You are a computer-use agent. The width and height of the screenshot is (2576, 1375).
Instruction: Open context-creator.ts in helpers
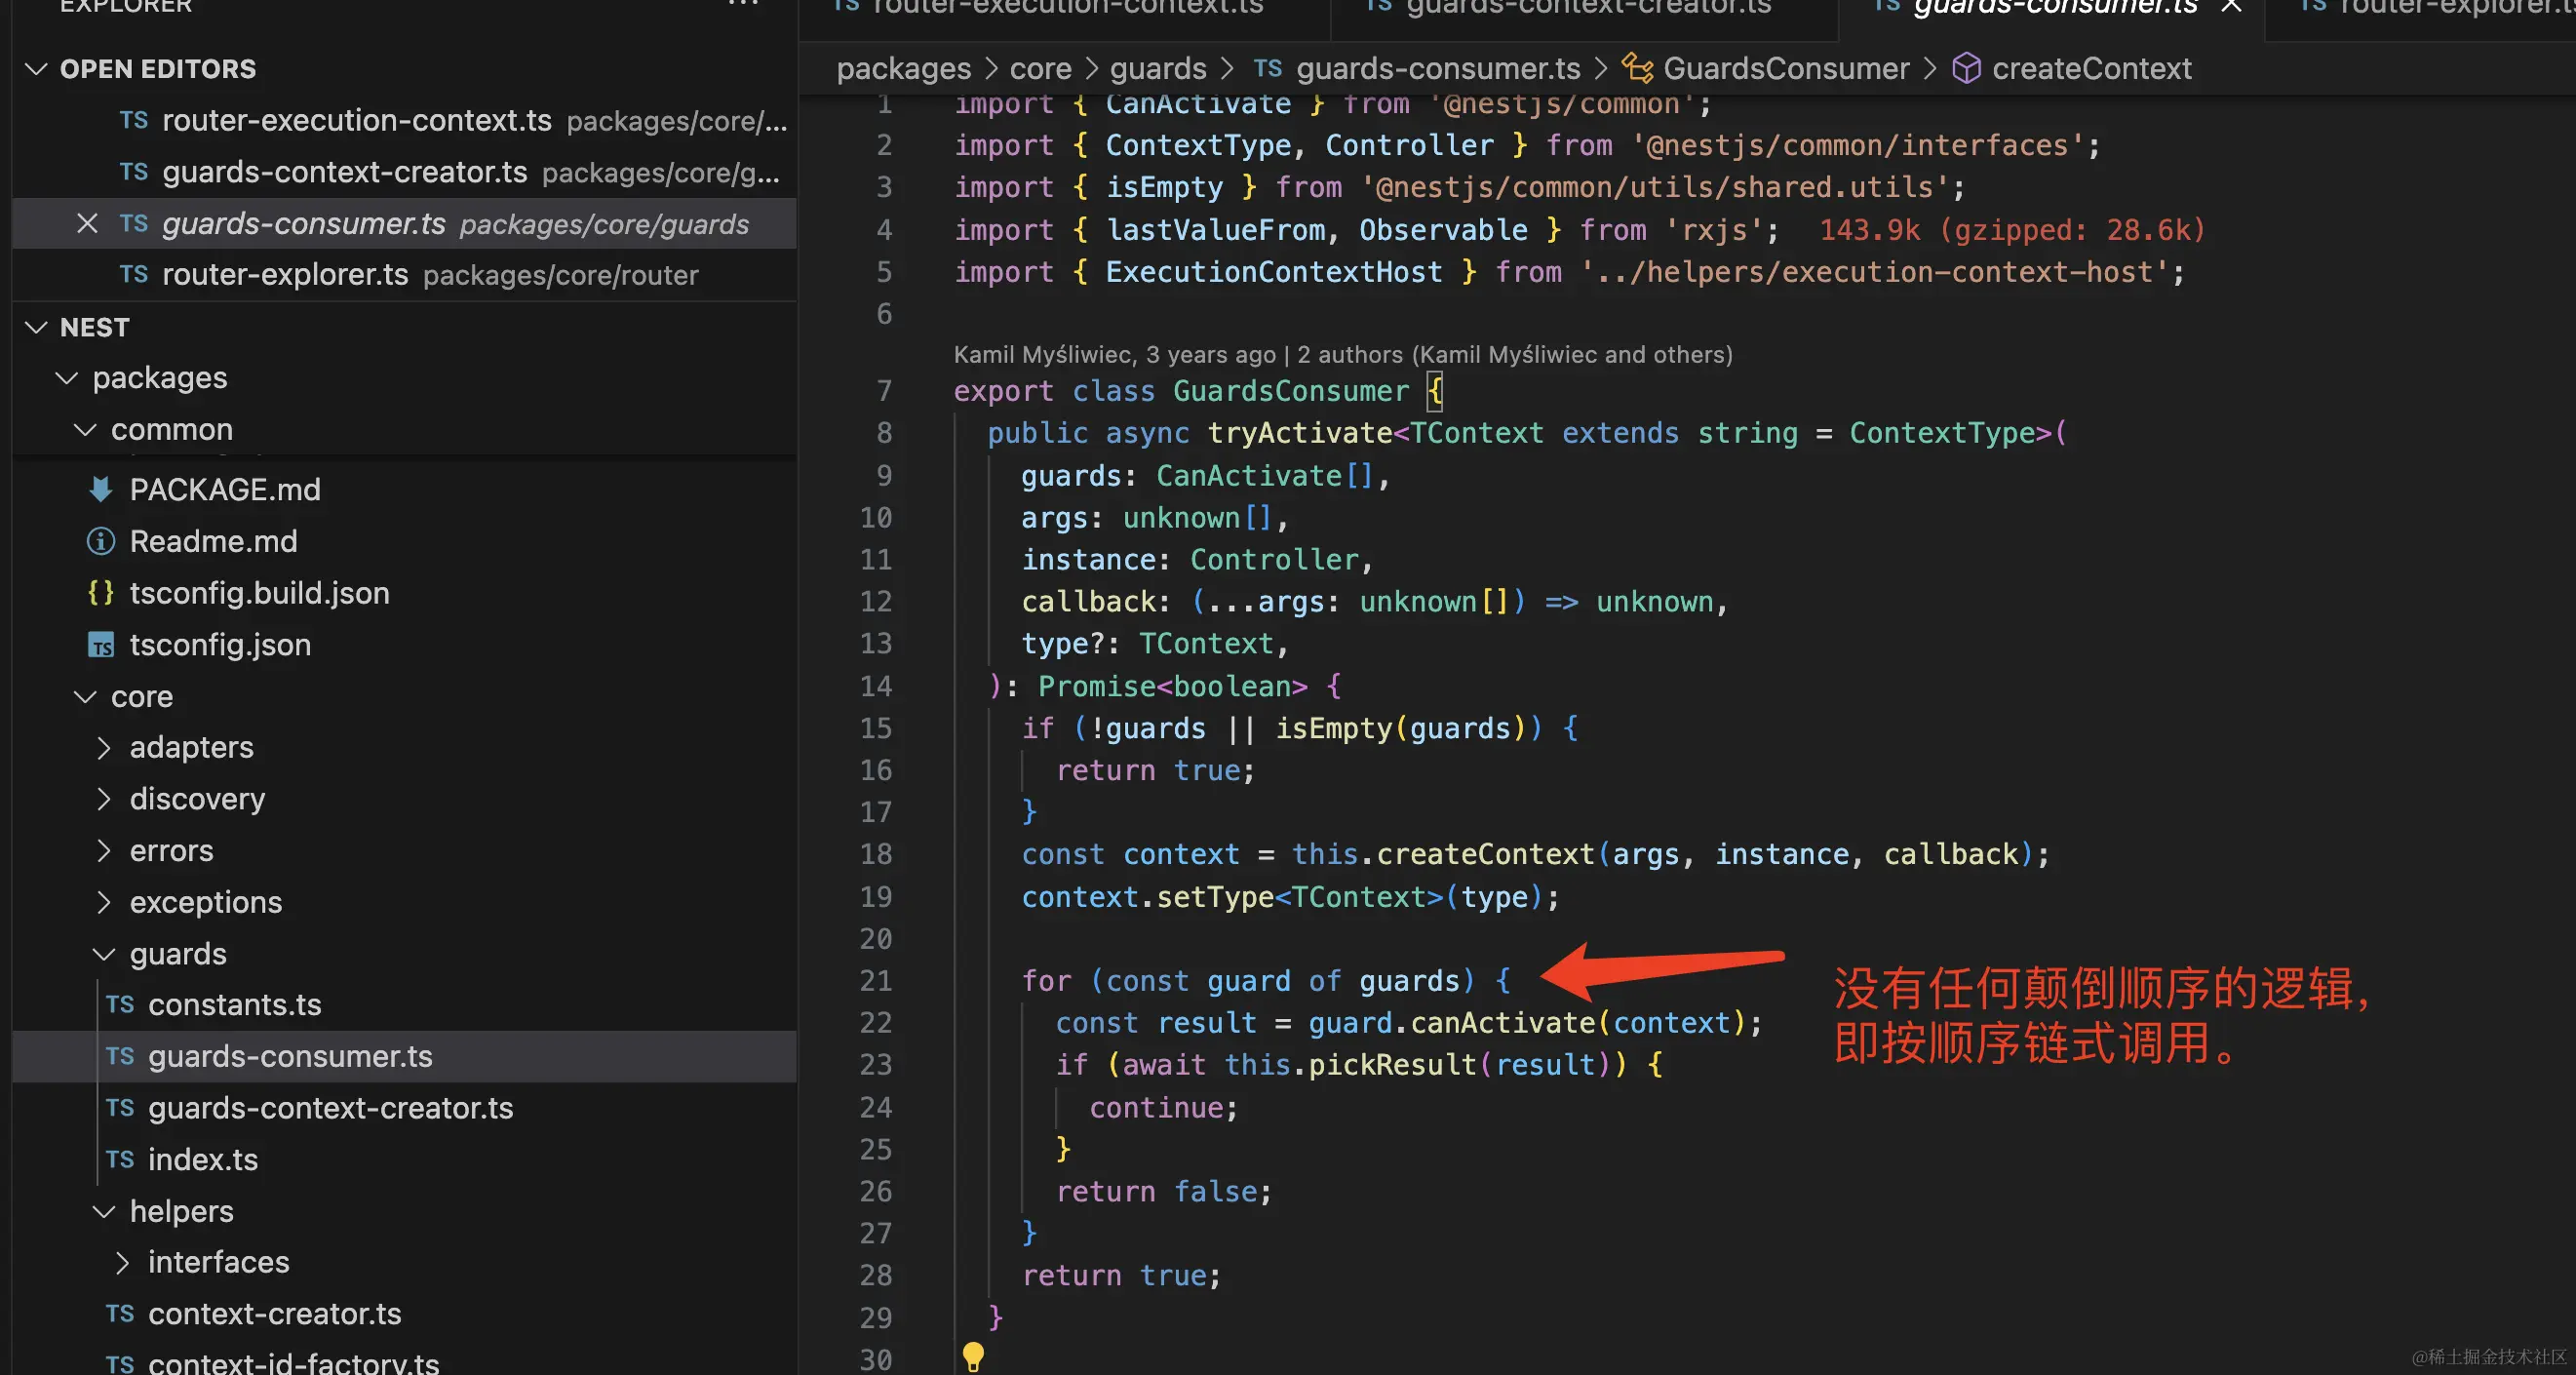(405, 1314)
